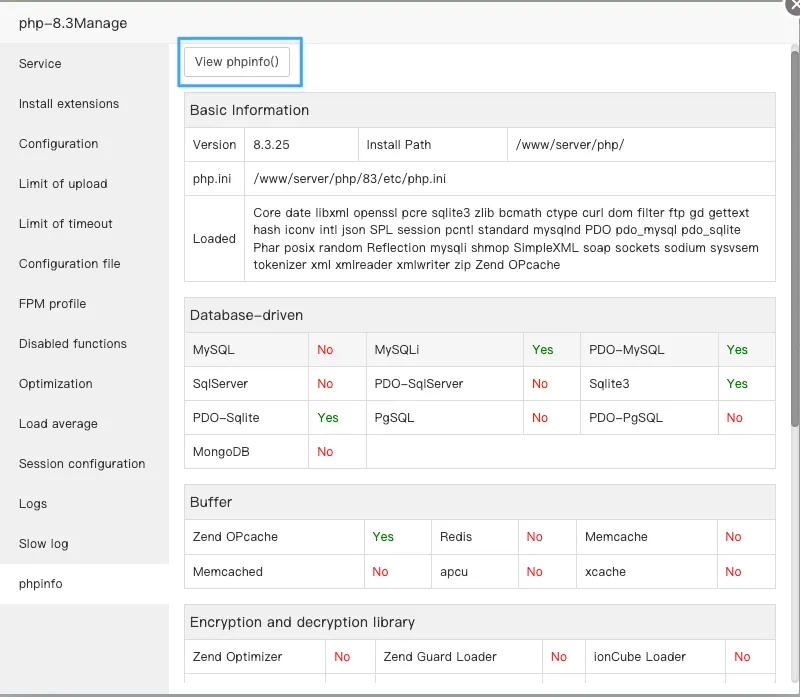The width and height of the screenshot is (800, 697).
Task: Show the Disabled functions list
Action: pos(73,344)
